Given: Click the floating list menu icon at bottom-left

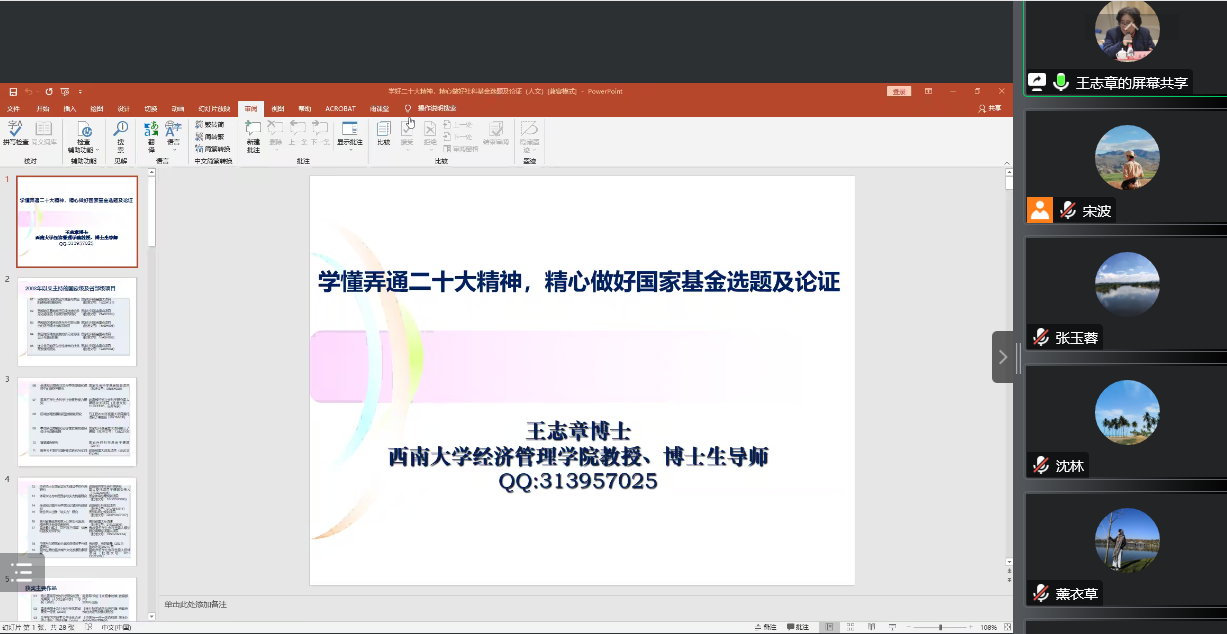Looking at the screenshot, I should point(22,573).
